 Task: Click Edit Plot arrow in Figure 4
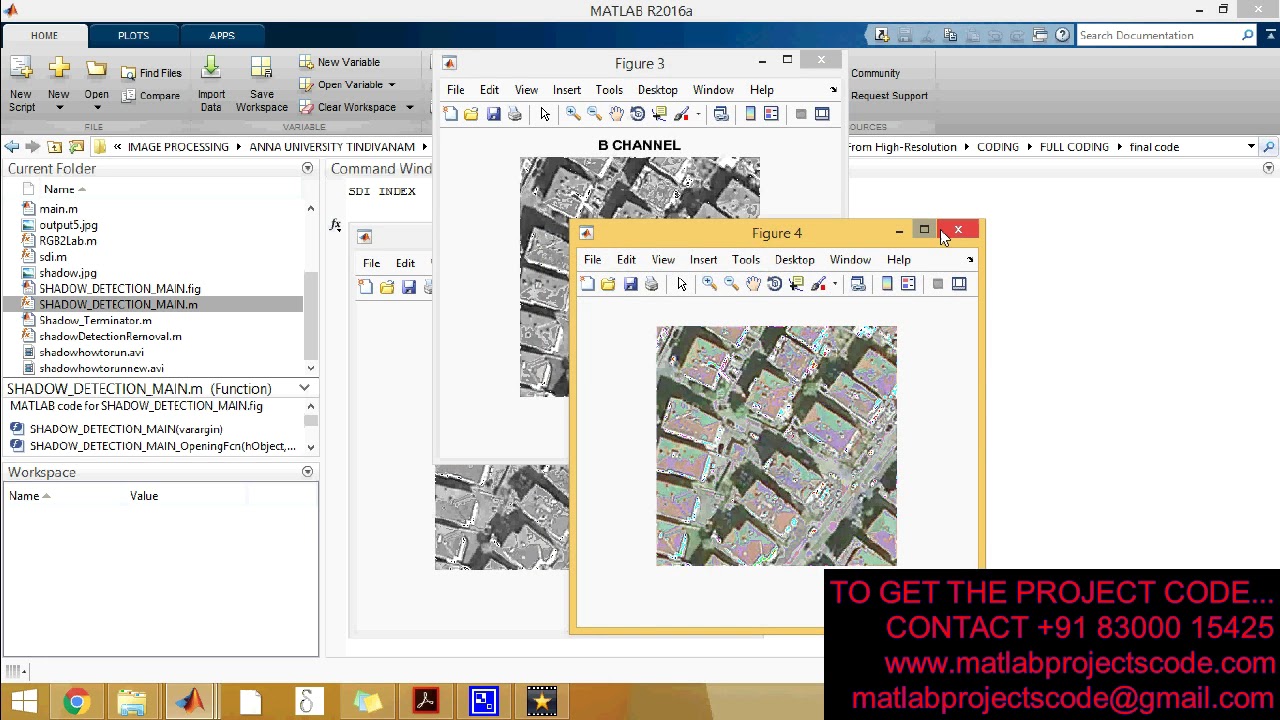pos(682,284)
